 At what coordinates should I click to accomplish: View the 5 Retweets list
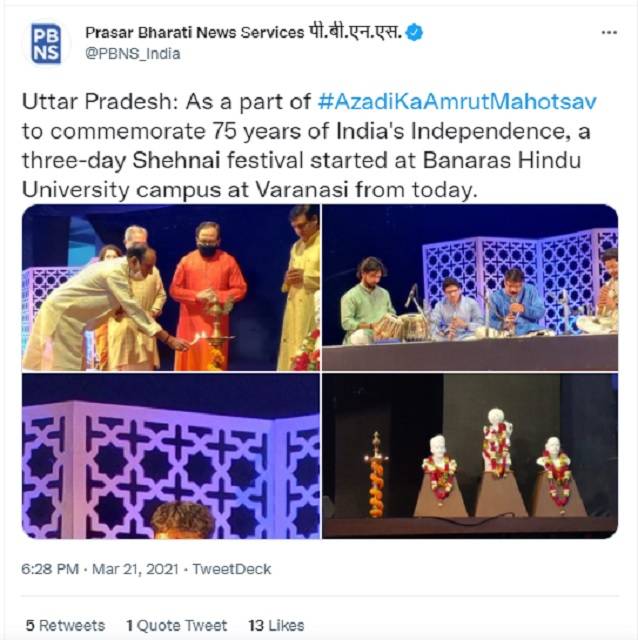coord(65,625)
